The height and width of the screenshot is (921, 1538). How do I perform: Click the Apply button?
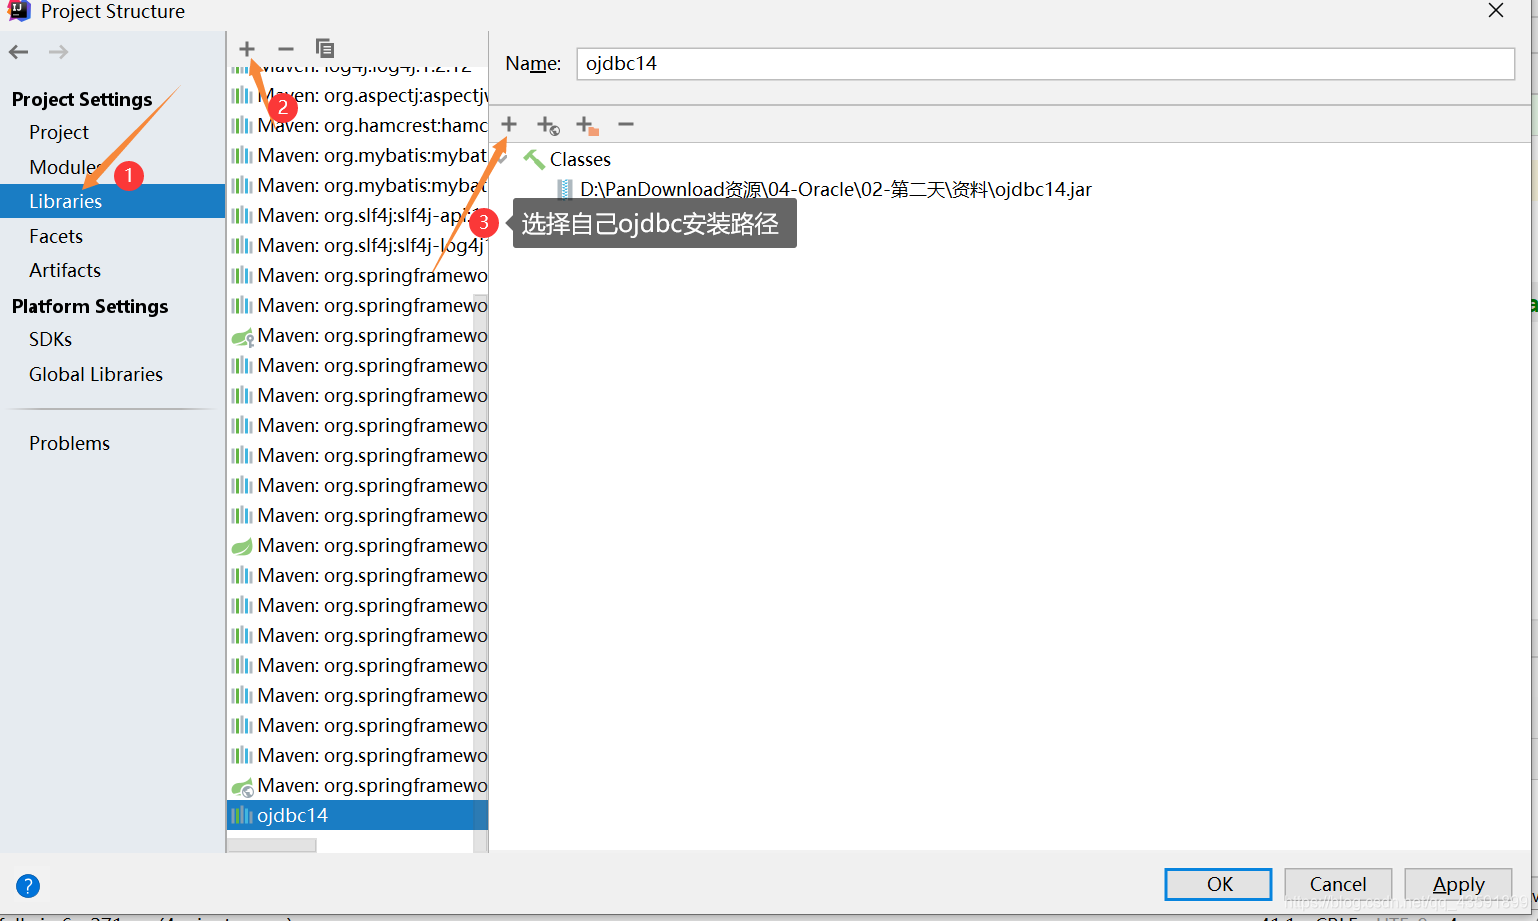(x=1457, y=884)
